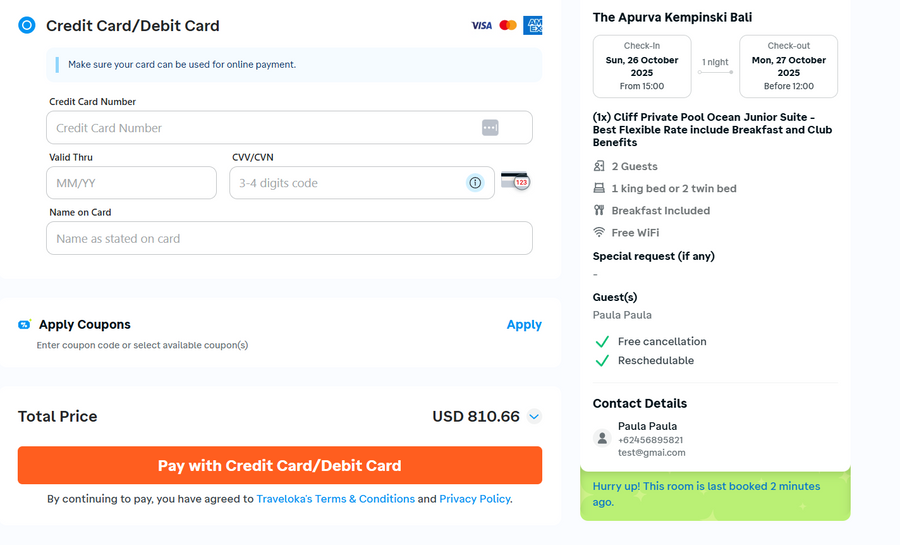Screen dimensions: 900x545
Task: Open Traveloka's Terms & Conditions link
Action: [x=335, y=498]
